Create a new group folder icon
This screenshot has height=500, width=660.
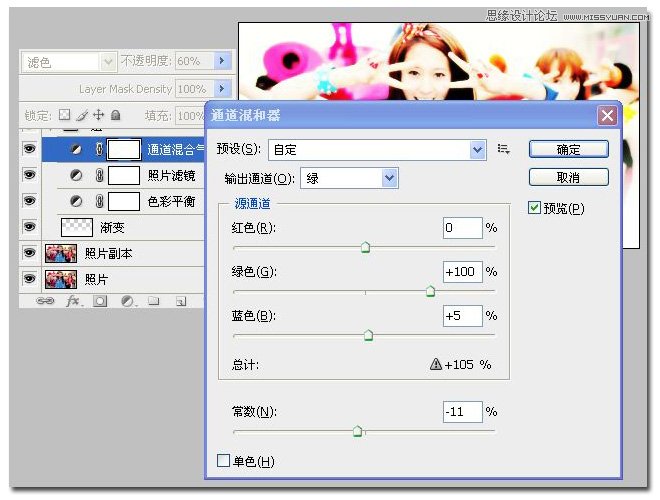pyautogui.click(x=154, y=301)
